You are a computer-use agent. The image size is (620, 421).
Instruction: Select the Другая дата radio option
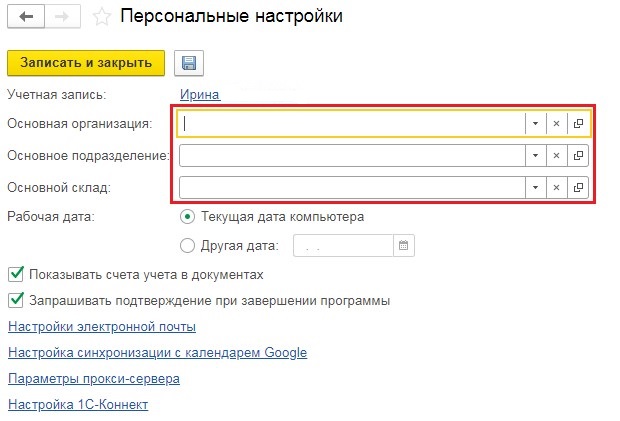coord(187,245)
